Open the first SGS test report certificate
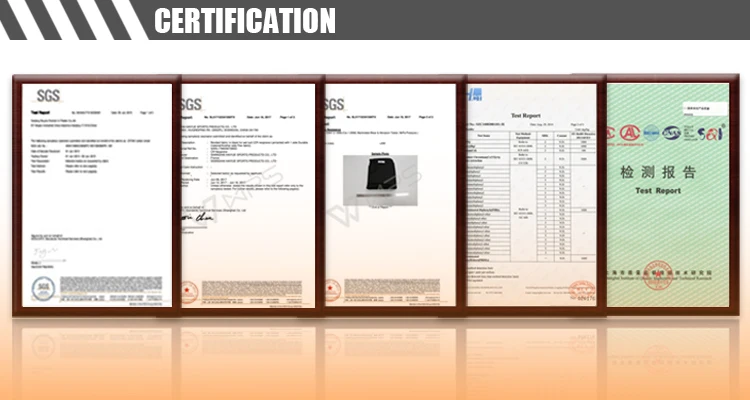Image resolution: width=750 pixels, height=400 pixels. [98, 190]
